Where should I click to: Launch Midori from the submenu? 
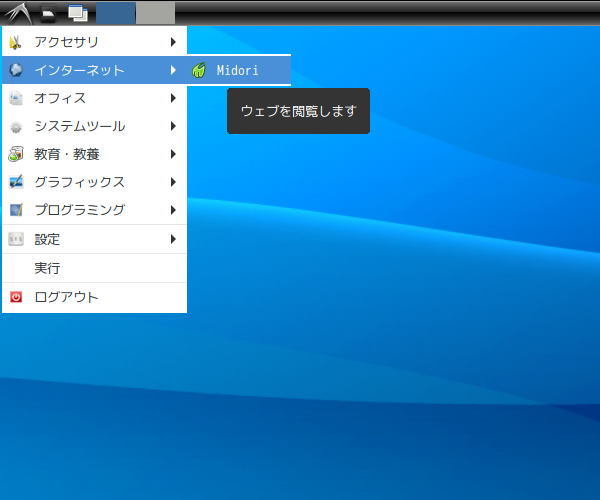pyautogui.click(x=239, y=70)
